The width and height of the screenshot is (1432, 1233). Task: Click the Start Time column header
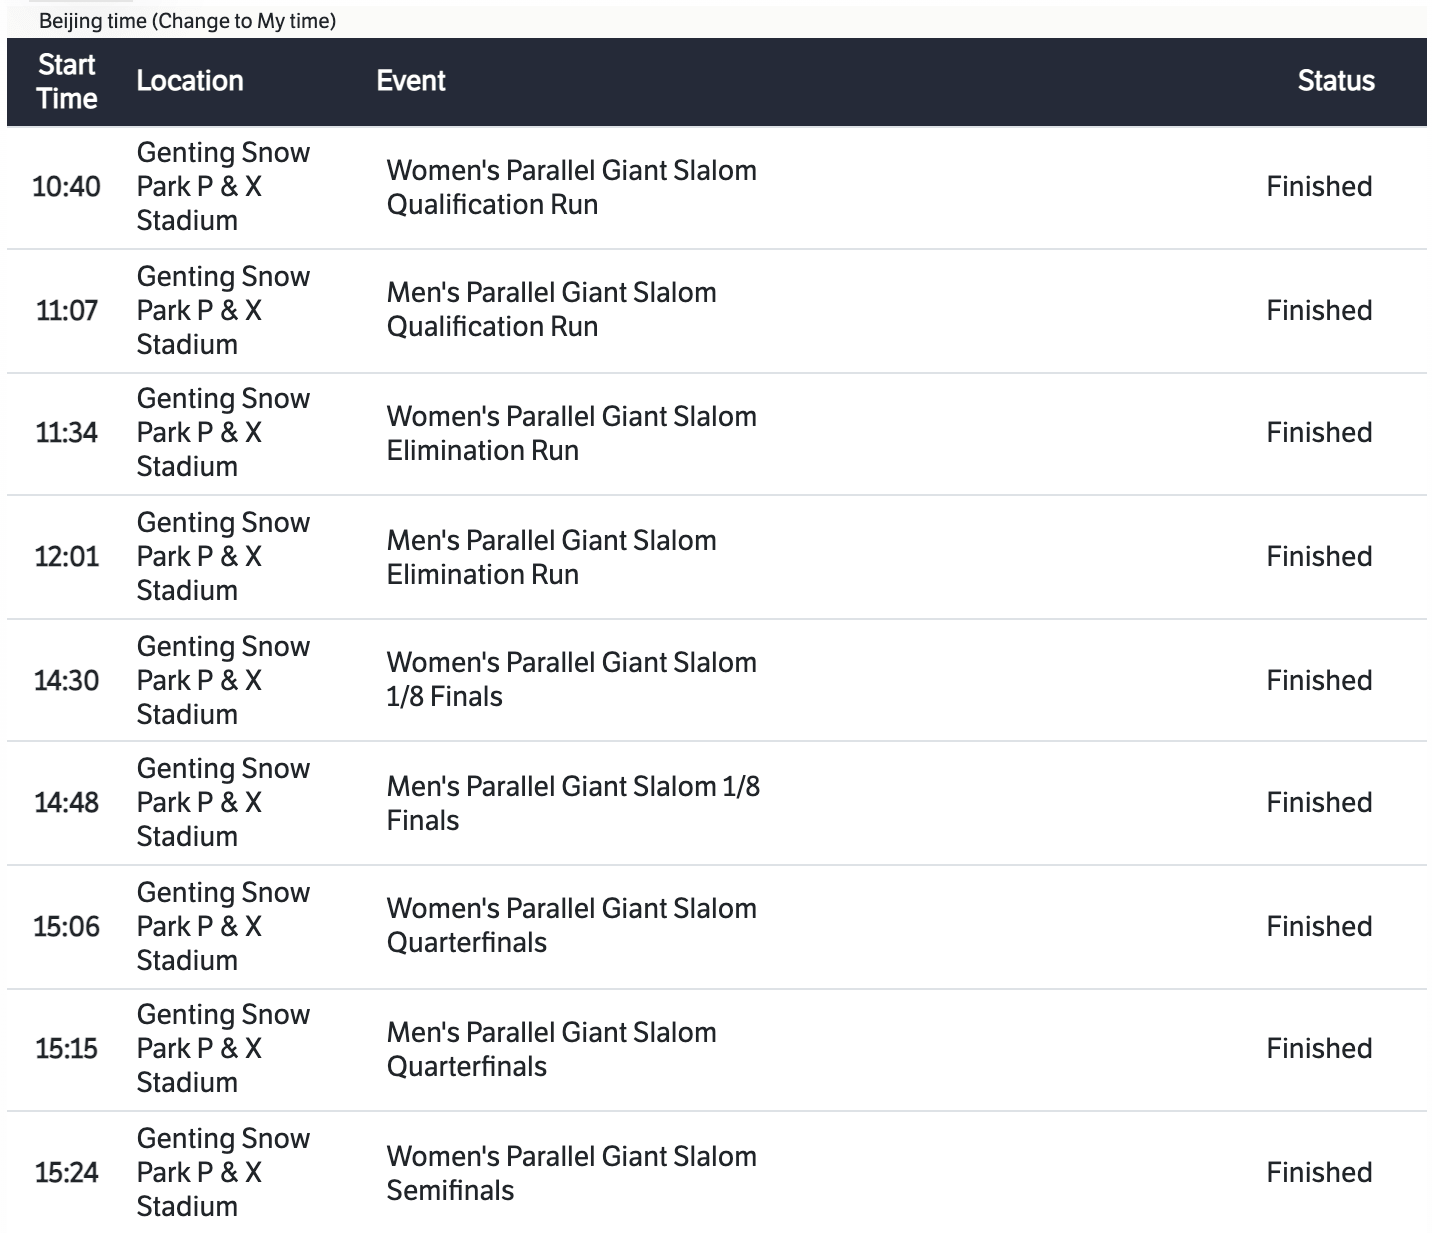67,81
